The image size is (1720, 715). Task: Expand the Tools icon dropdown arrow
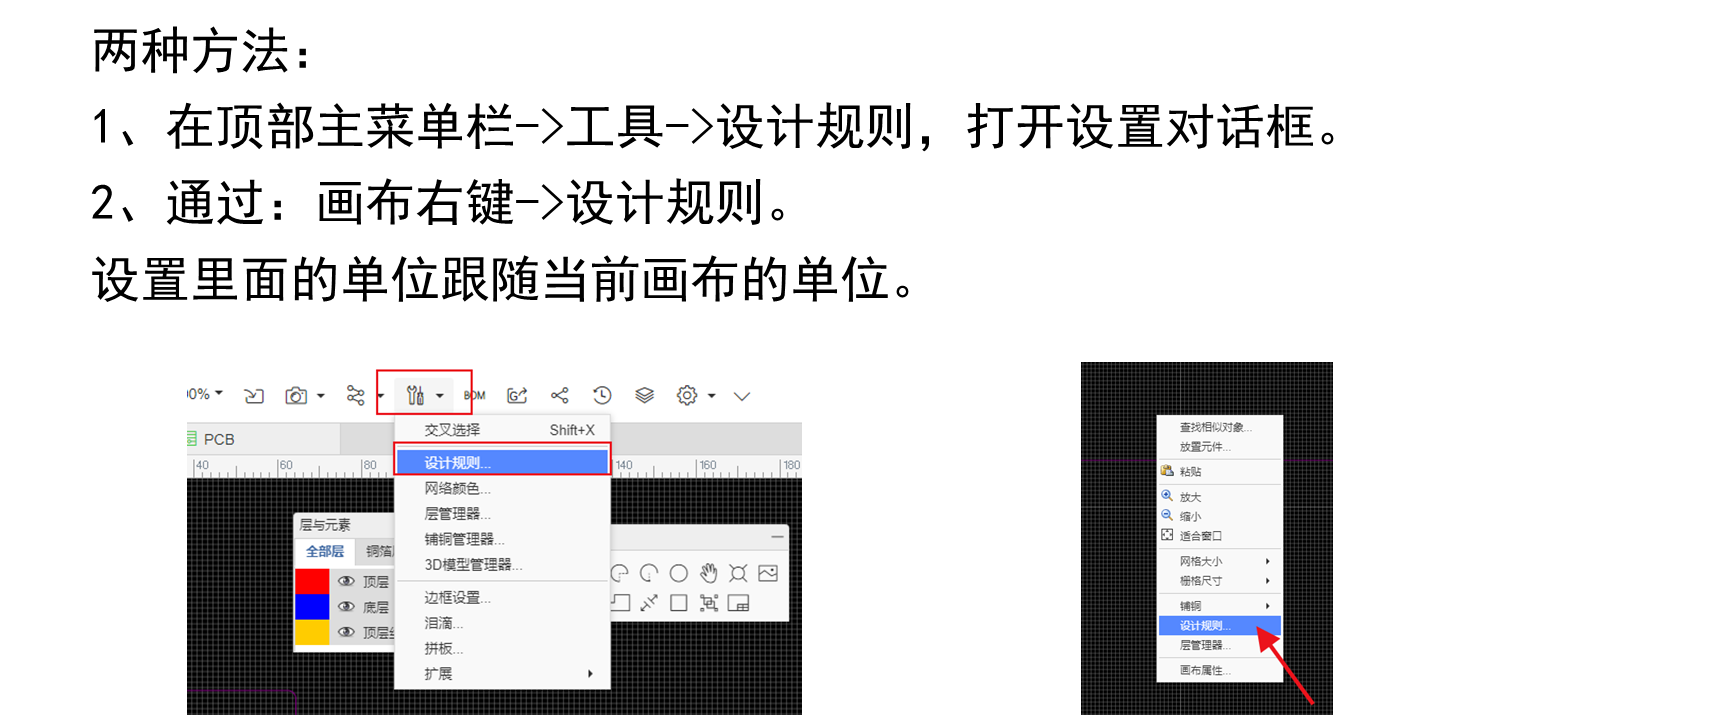pyautogui.click(x=439, y=396)
